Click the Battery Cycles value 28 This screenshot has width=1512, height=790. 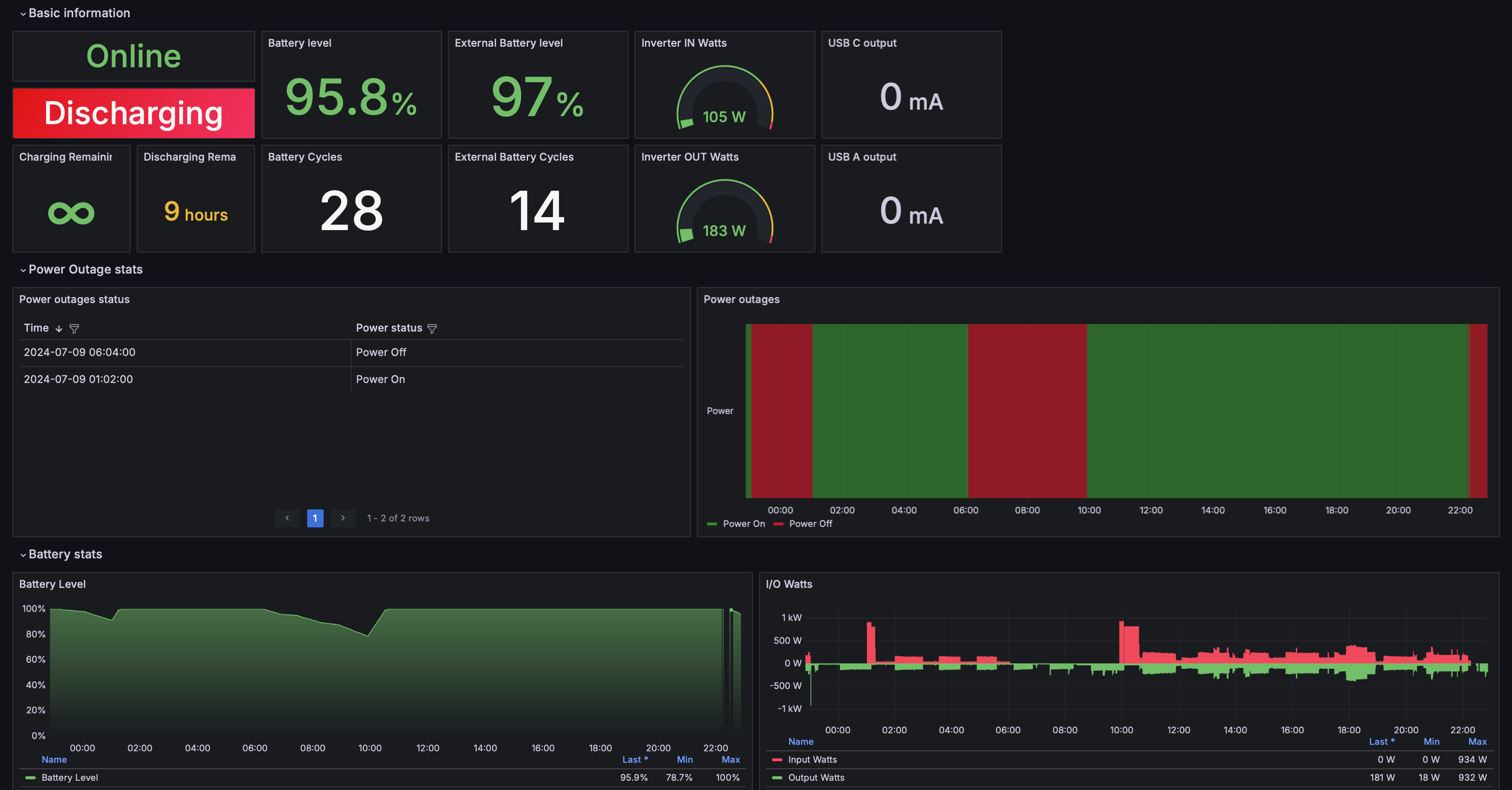(x=351, y=211)
